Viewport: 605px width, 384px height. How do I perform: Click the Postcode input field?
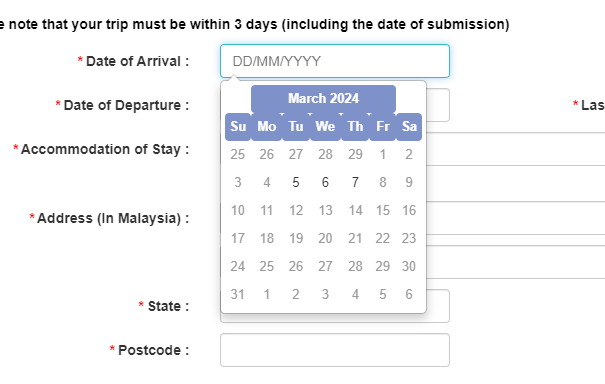(x=335, y=350)
